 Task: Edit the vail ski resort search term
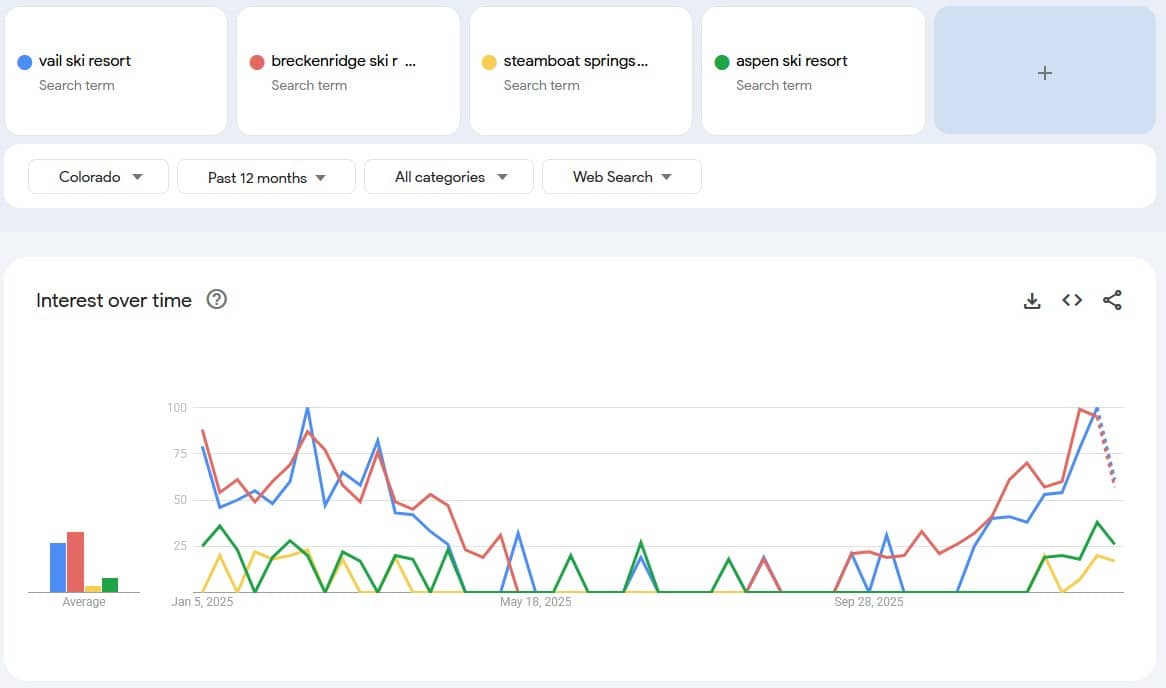[85, 61]
